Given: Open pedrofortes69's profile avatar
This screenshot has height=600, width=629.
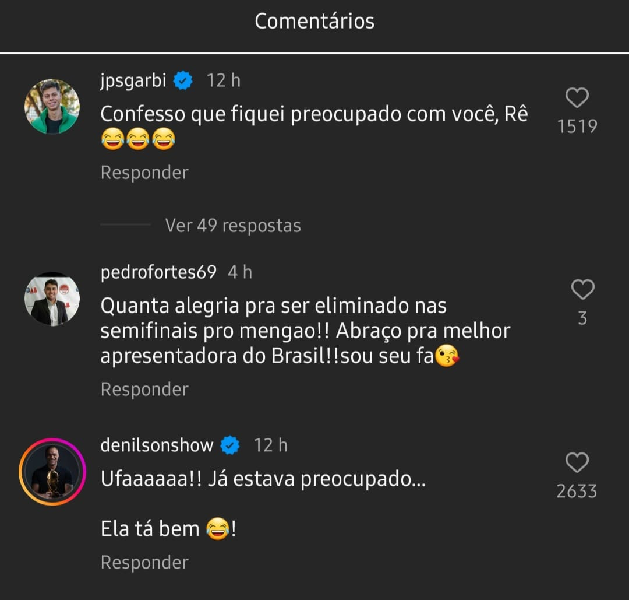Looking at the screenshot, I should click(x=51, y=298).
